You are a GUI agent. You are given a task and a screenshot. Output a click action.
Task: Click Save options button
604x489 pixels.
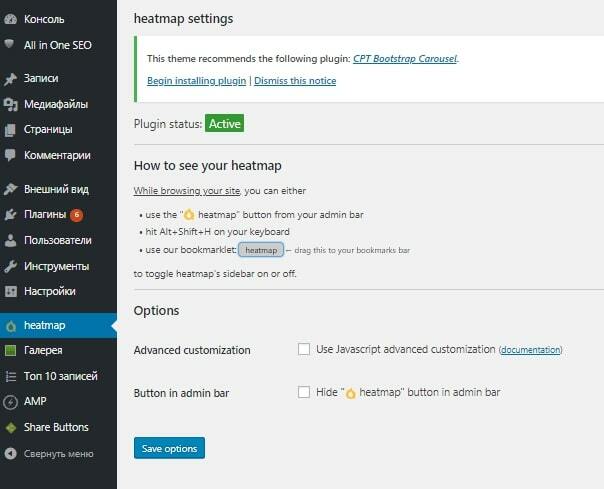pos(169,448)
